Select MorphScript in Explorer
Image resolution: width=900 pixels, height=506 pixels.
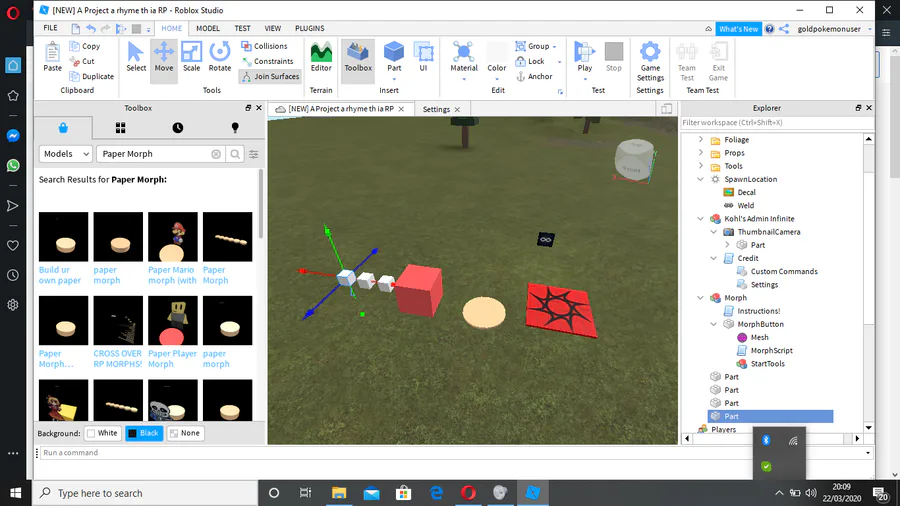click(x=771, y=351)
